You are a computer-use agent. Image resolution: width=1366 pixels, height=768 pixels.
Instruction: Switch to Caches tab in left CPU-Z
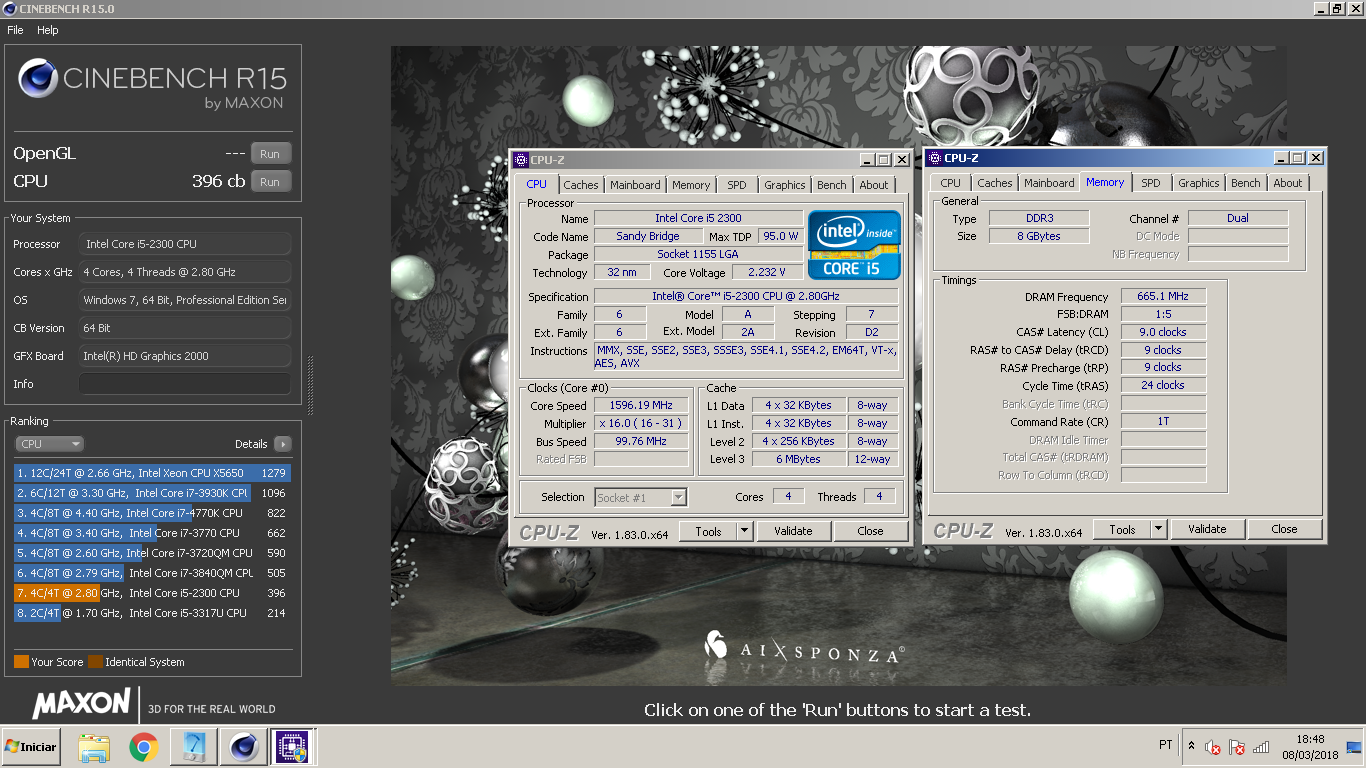pyautogui.click(x=581, y=185)
